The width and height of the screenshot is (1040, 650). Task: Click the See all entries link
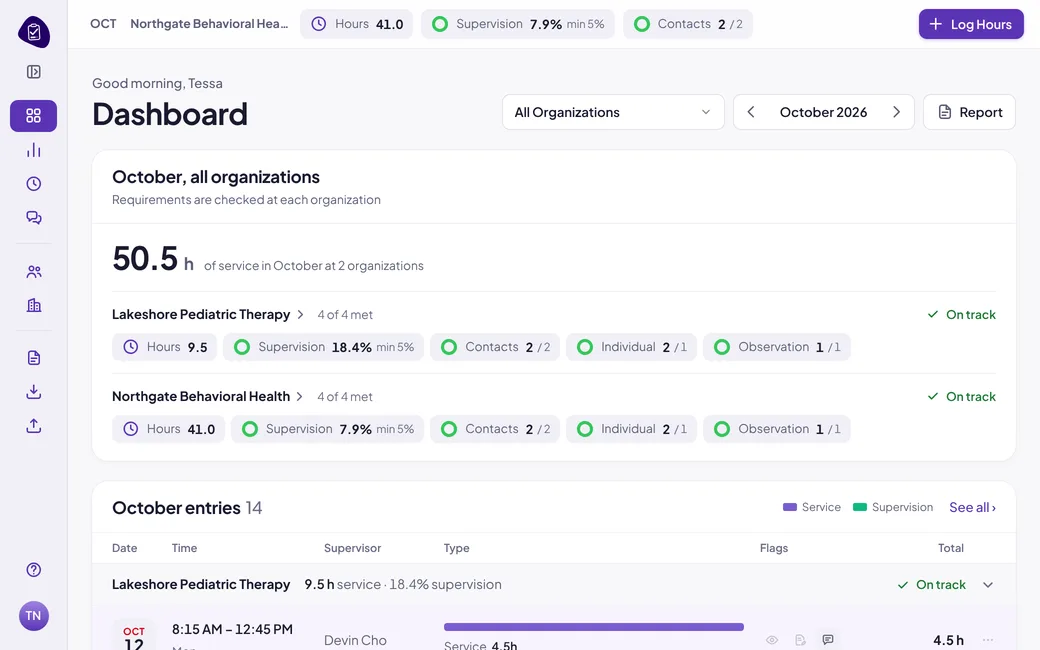tap(972, 507)
